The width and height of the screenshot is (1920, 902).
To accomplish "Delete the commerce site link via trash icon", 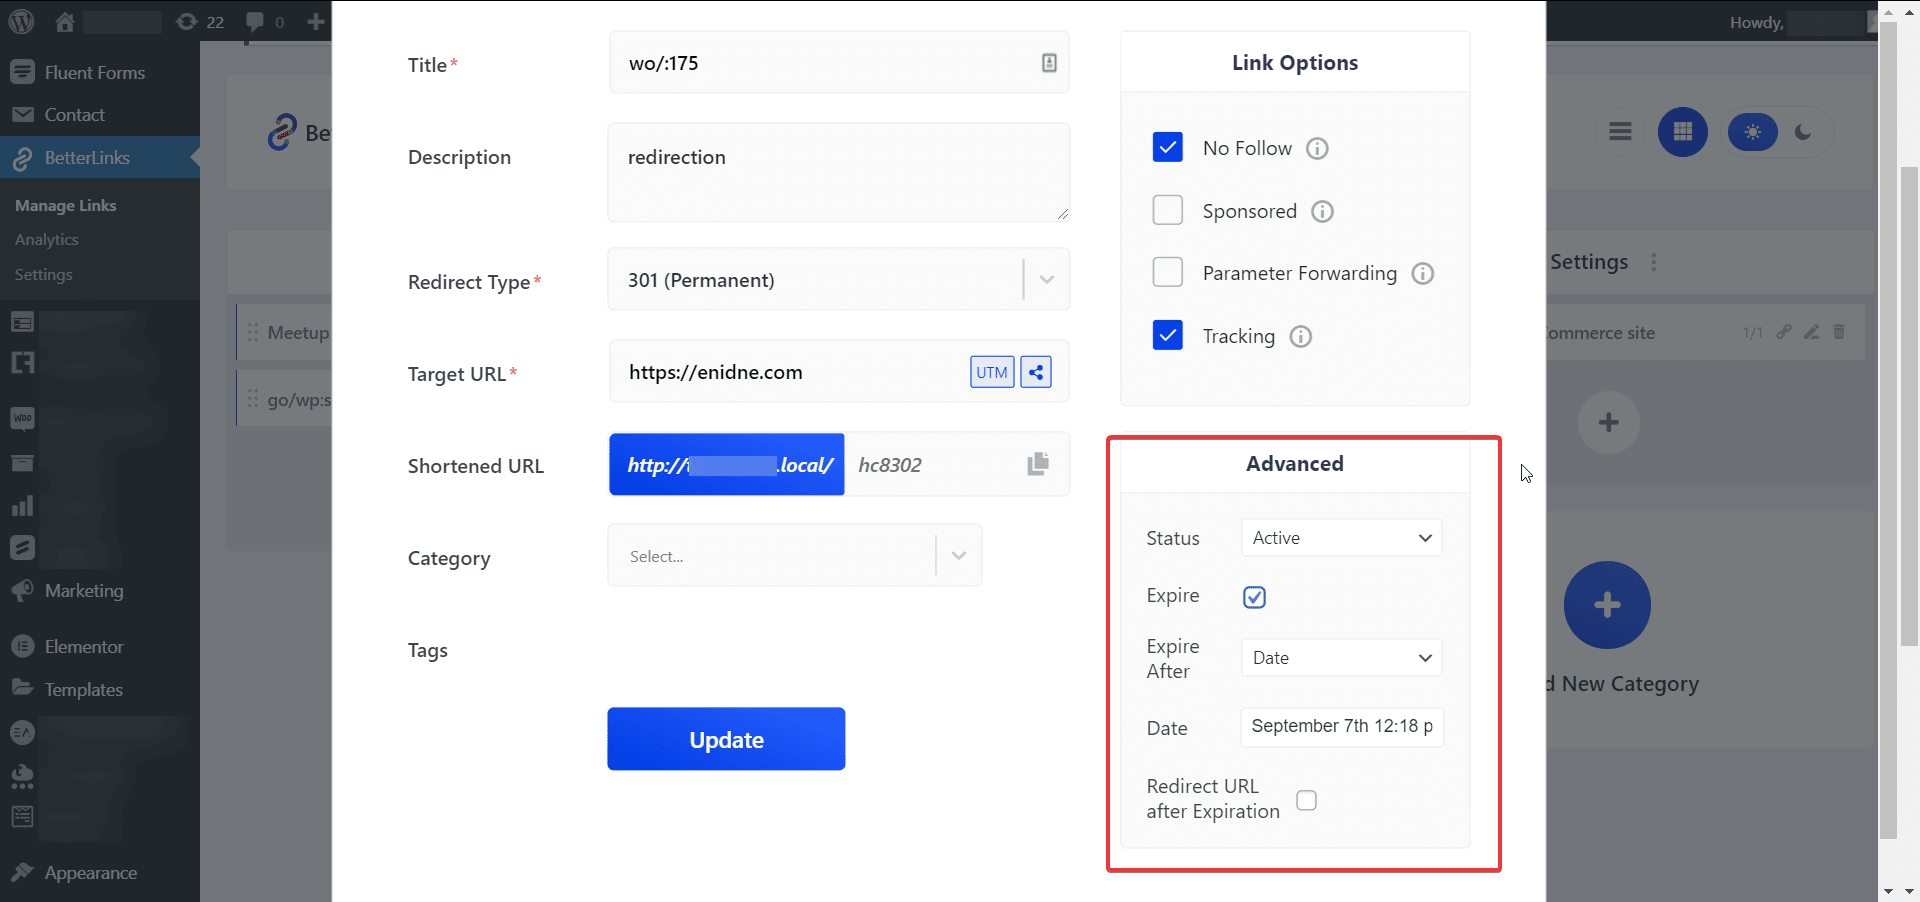I will click(x=1840, y=332).
